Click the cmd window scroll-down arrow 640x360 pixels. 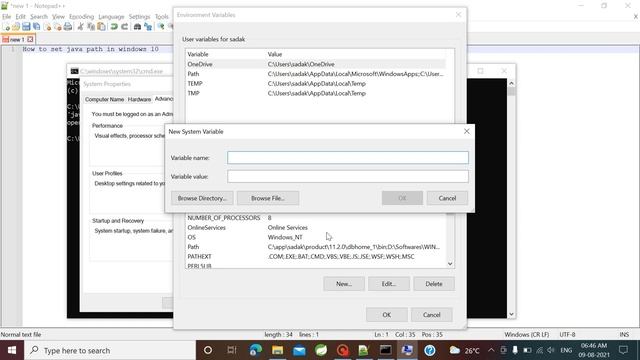tap(511, 314)
